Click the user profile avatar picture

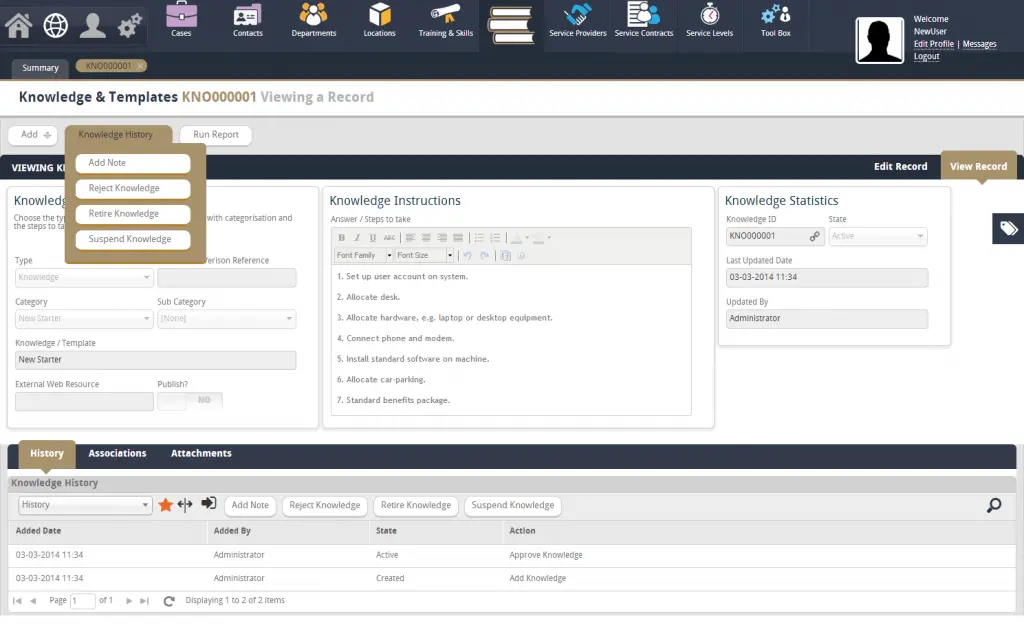click(880, 40)
